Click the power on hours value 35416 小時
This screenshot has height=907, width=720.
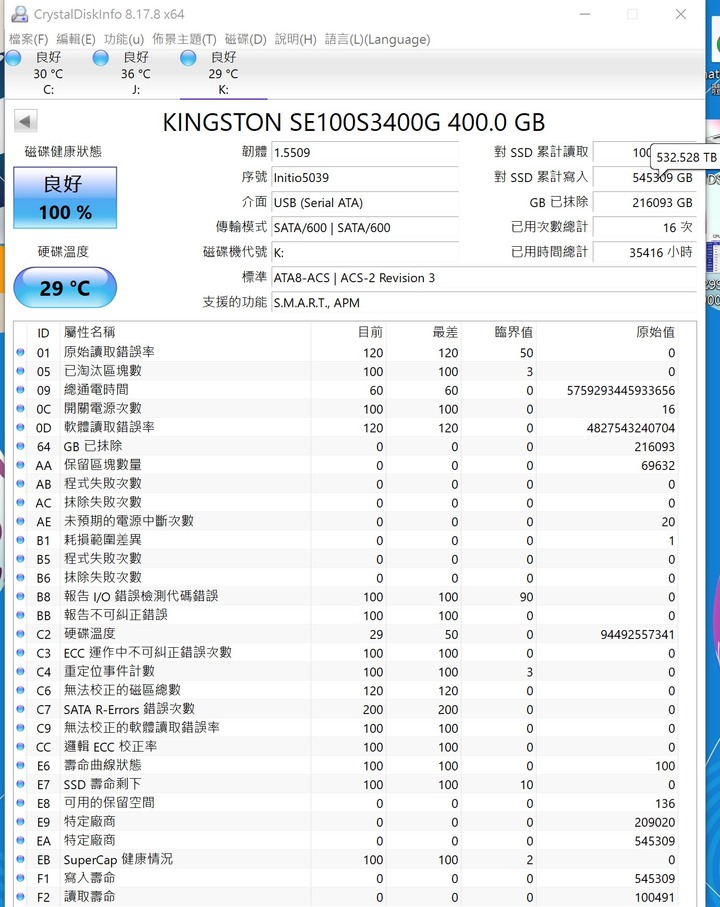point(645,252)
